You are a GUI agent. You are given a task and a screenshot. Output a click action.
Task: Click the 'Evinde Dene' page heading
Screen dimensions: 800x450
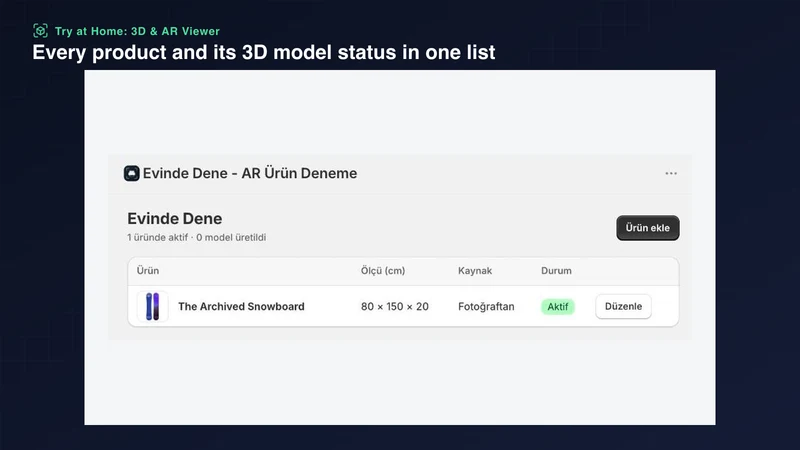(174, 218)
